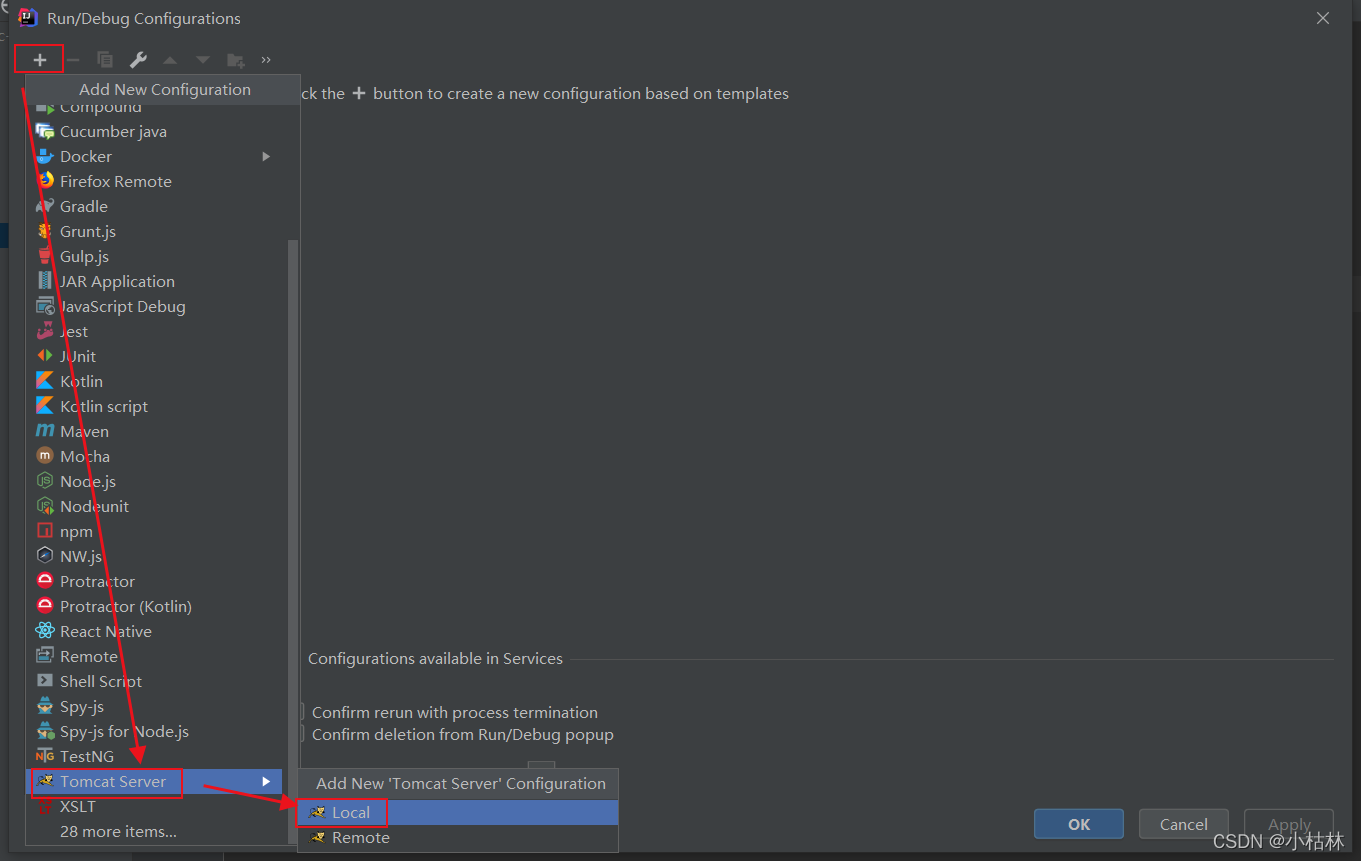Select the JUnit icon
The height and width of the screenshot is (861, 1361).
(45, 356)
